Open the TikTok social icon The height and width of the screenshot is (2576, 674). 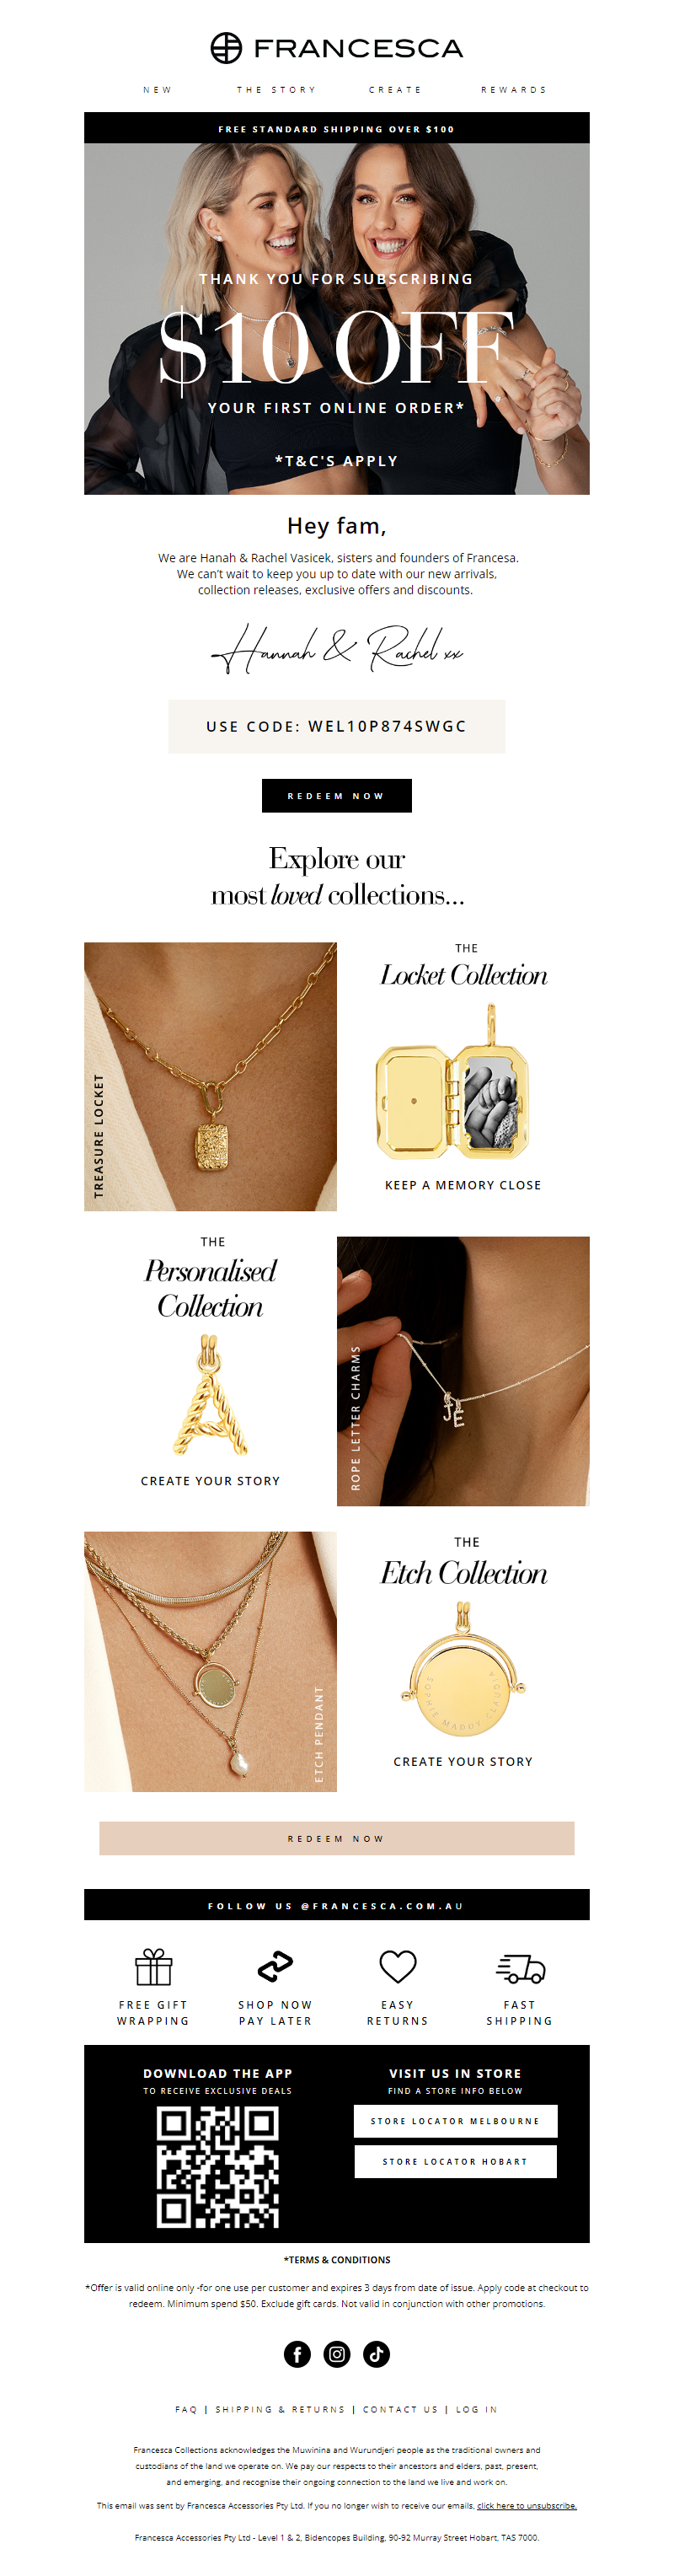(x=376, y=2353)
